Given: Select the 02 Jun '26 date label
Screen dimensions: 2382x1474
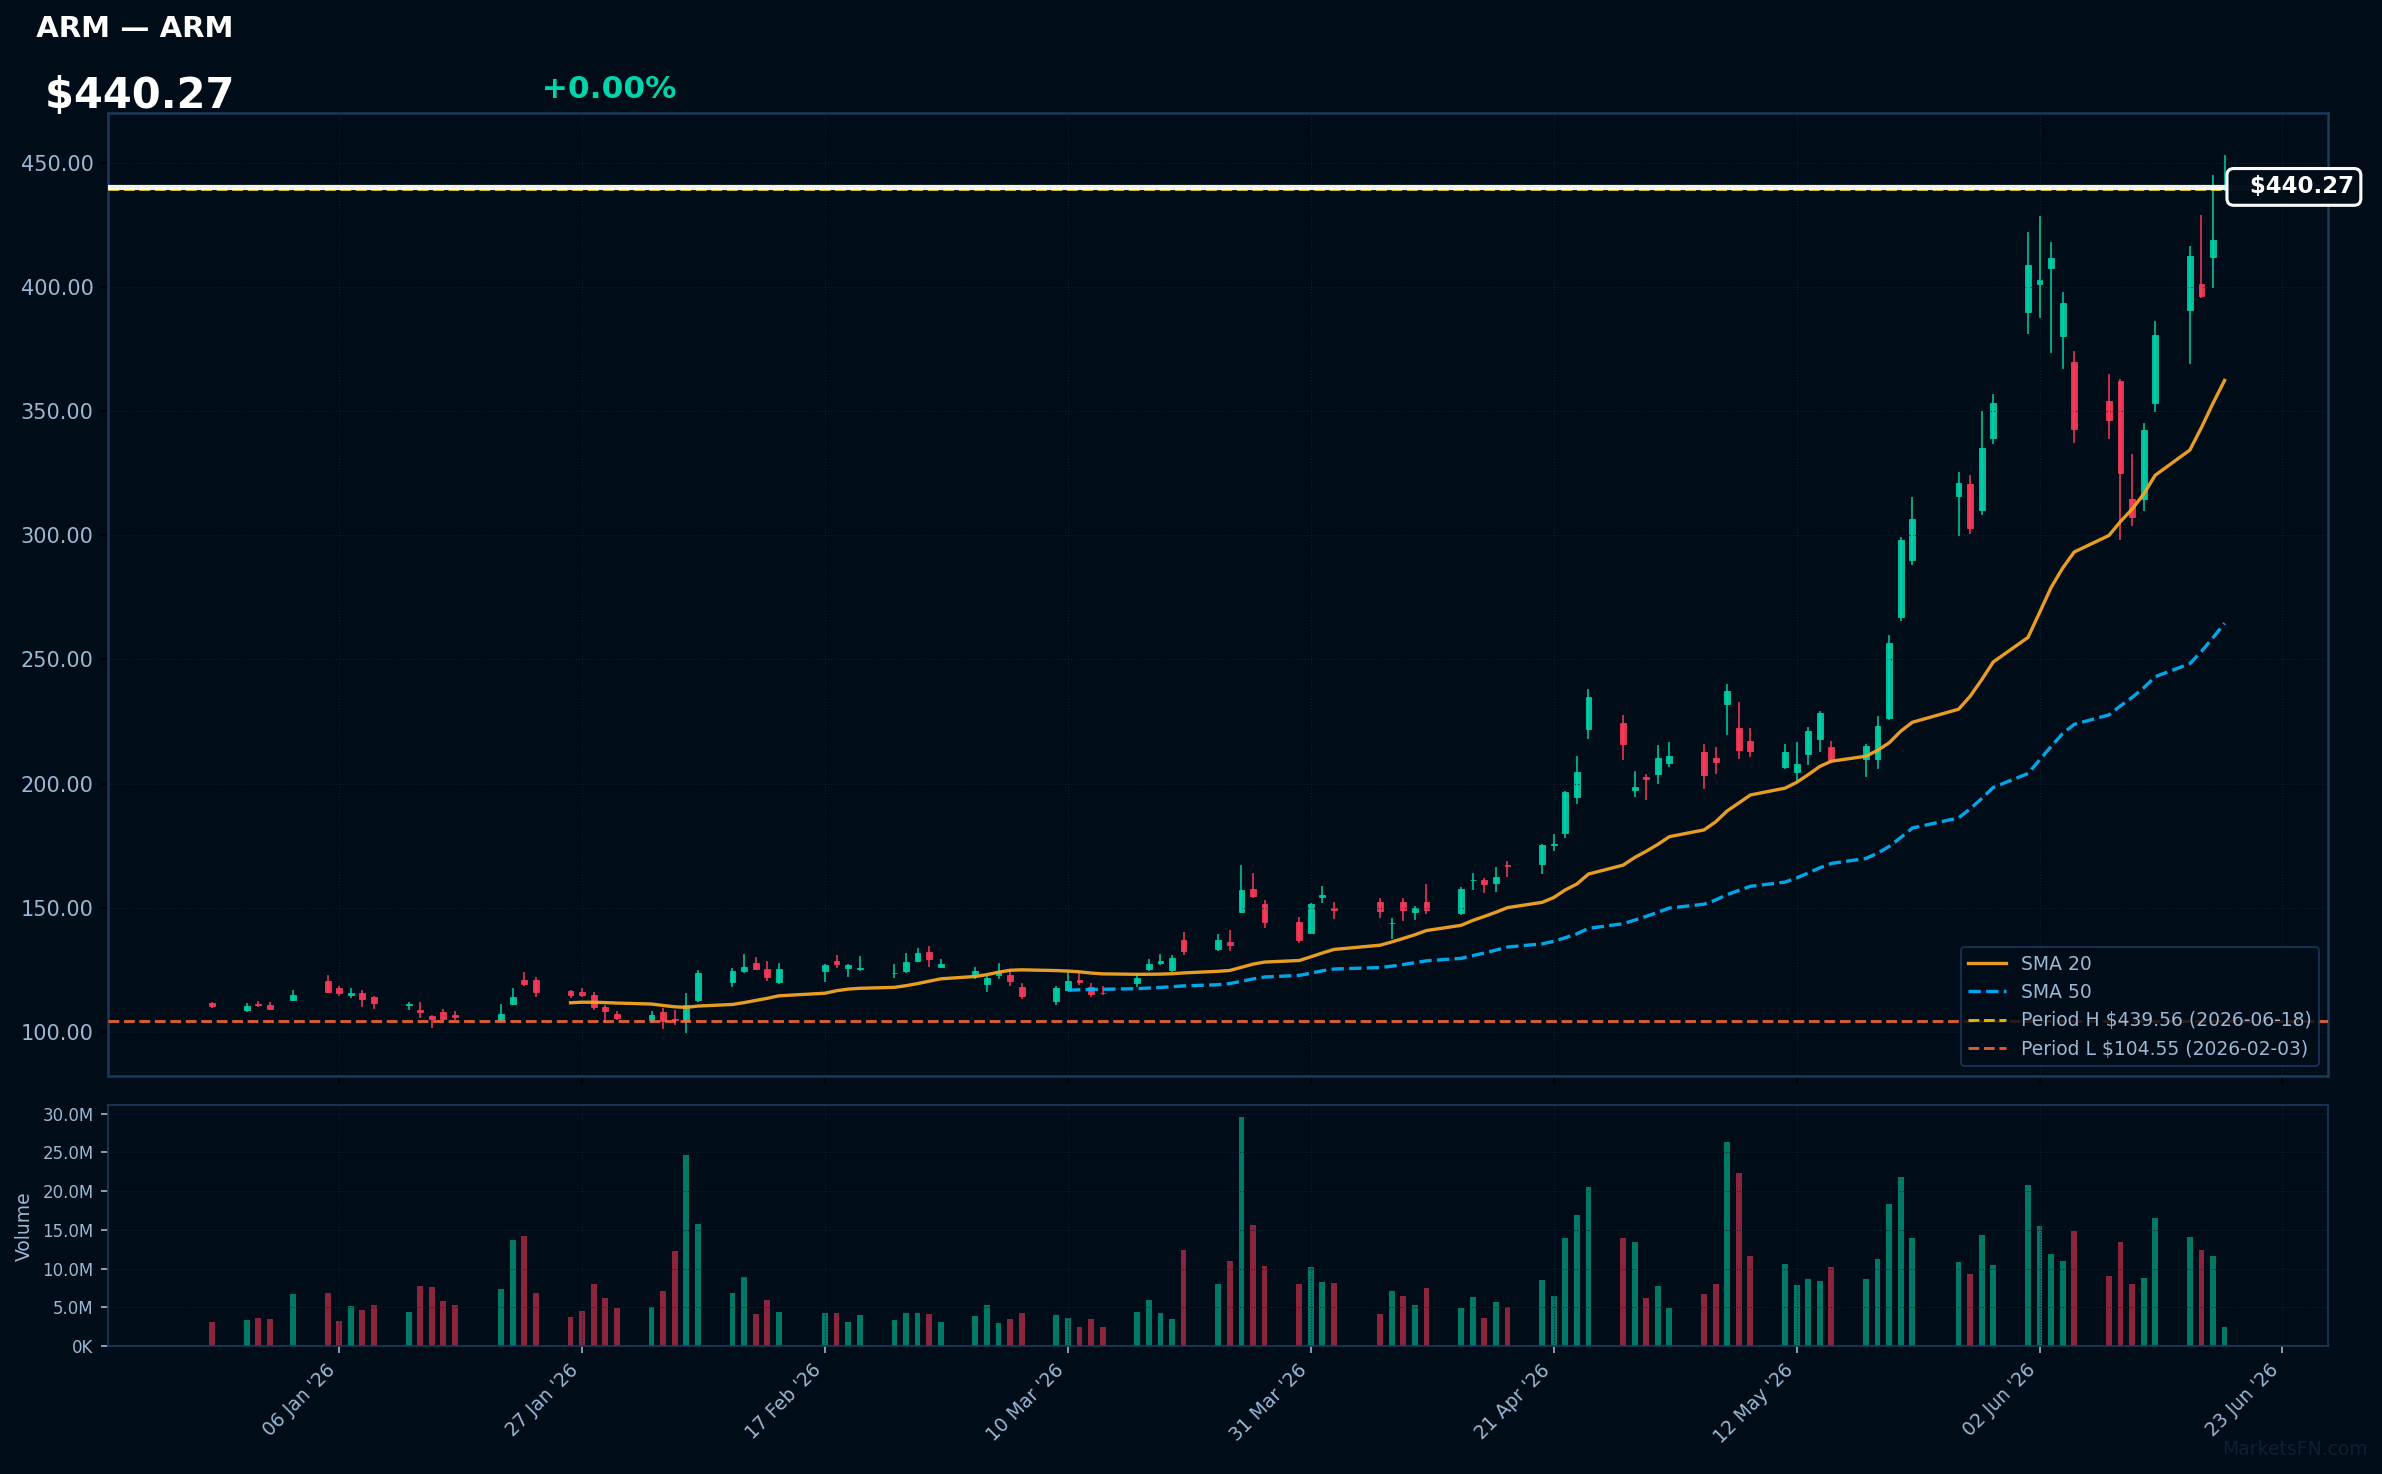Looking at the screenshot, I should [1998, 1401].
